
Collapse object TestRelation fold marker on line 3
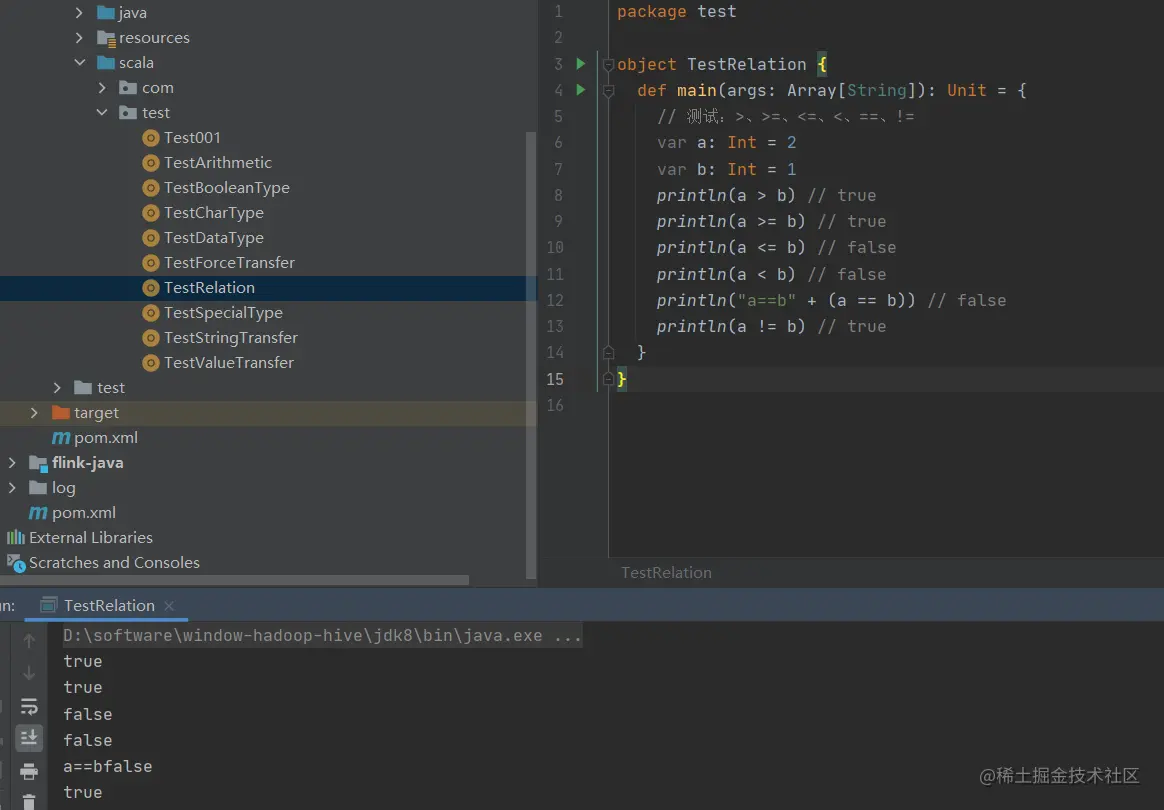click(608, 65)
